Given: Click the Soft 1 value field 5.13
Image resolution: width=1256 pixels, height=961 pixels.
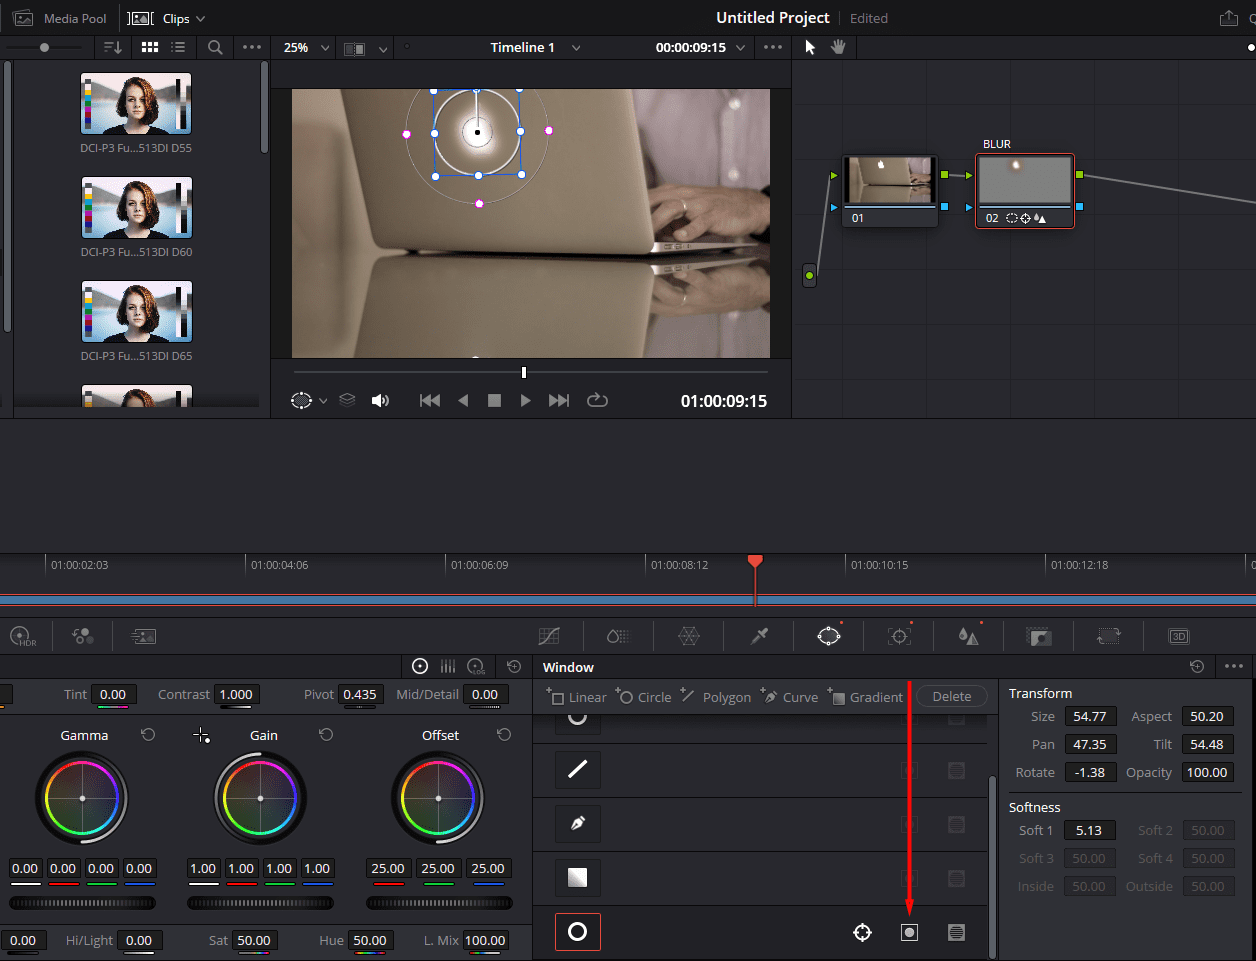Looking at the screenshot, I should pyautogui.click(x=1089, y=830).
